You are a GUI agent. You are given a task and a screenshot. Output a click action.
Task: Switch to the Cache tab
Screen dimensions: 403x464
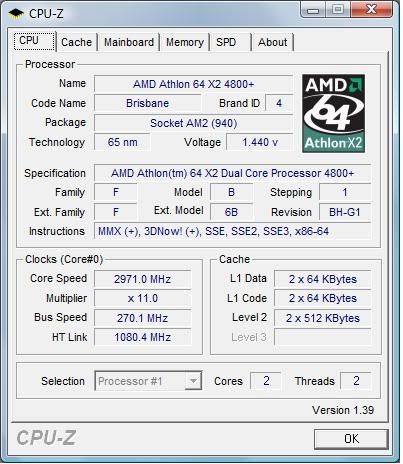click(76, 42)
